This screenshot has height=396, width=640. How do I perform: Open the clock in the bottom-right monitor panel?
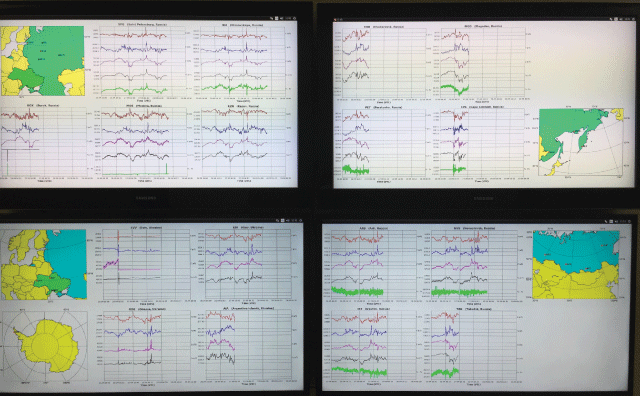tap(623, 221)
